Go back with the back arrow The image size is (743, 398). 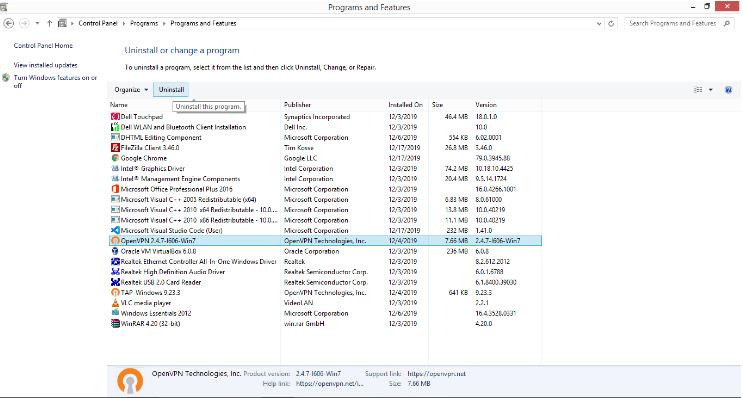pos(9,23)
